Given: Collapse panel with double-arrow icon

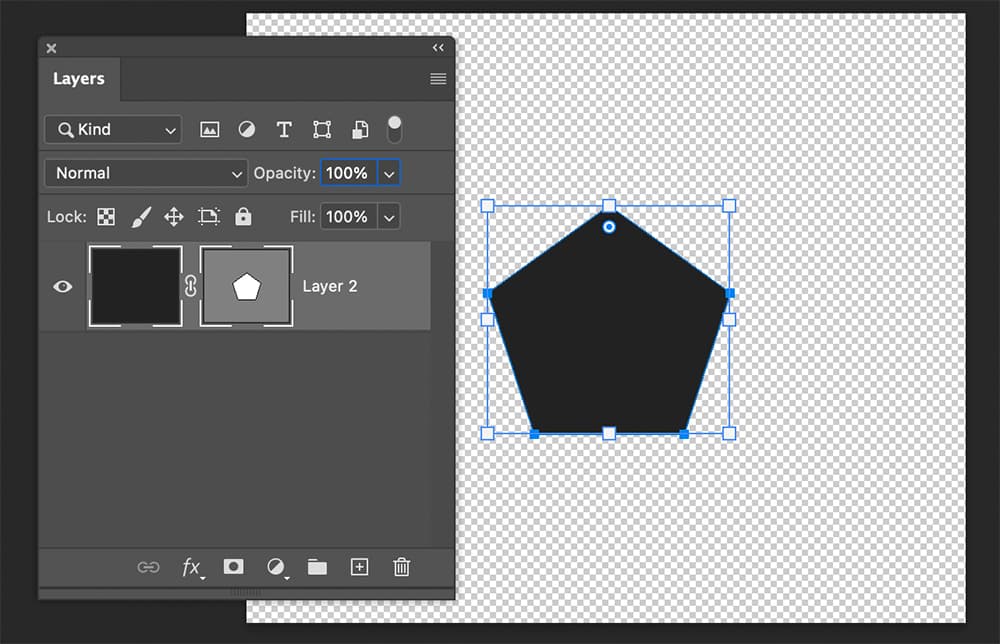Looking at the screenshot, I should point(438,48).
